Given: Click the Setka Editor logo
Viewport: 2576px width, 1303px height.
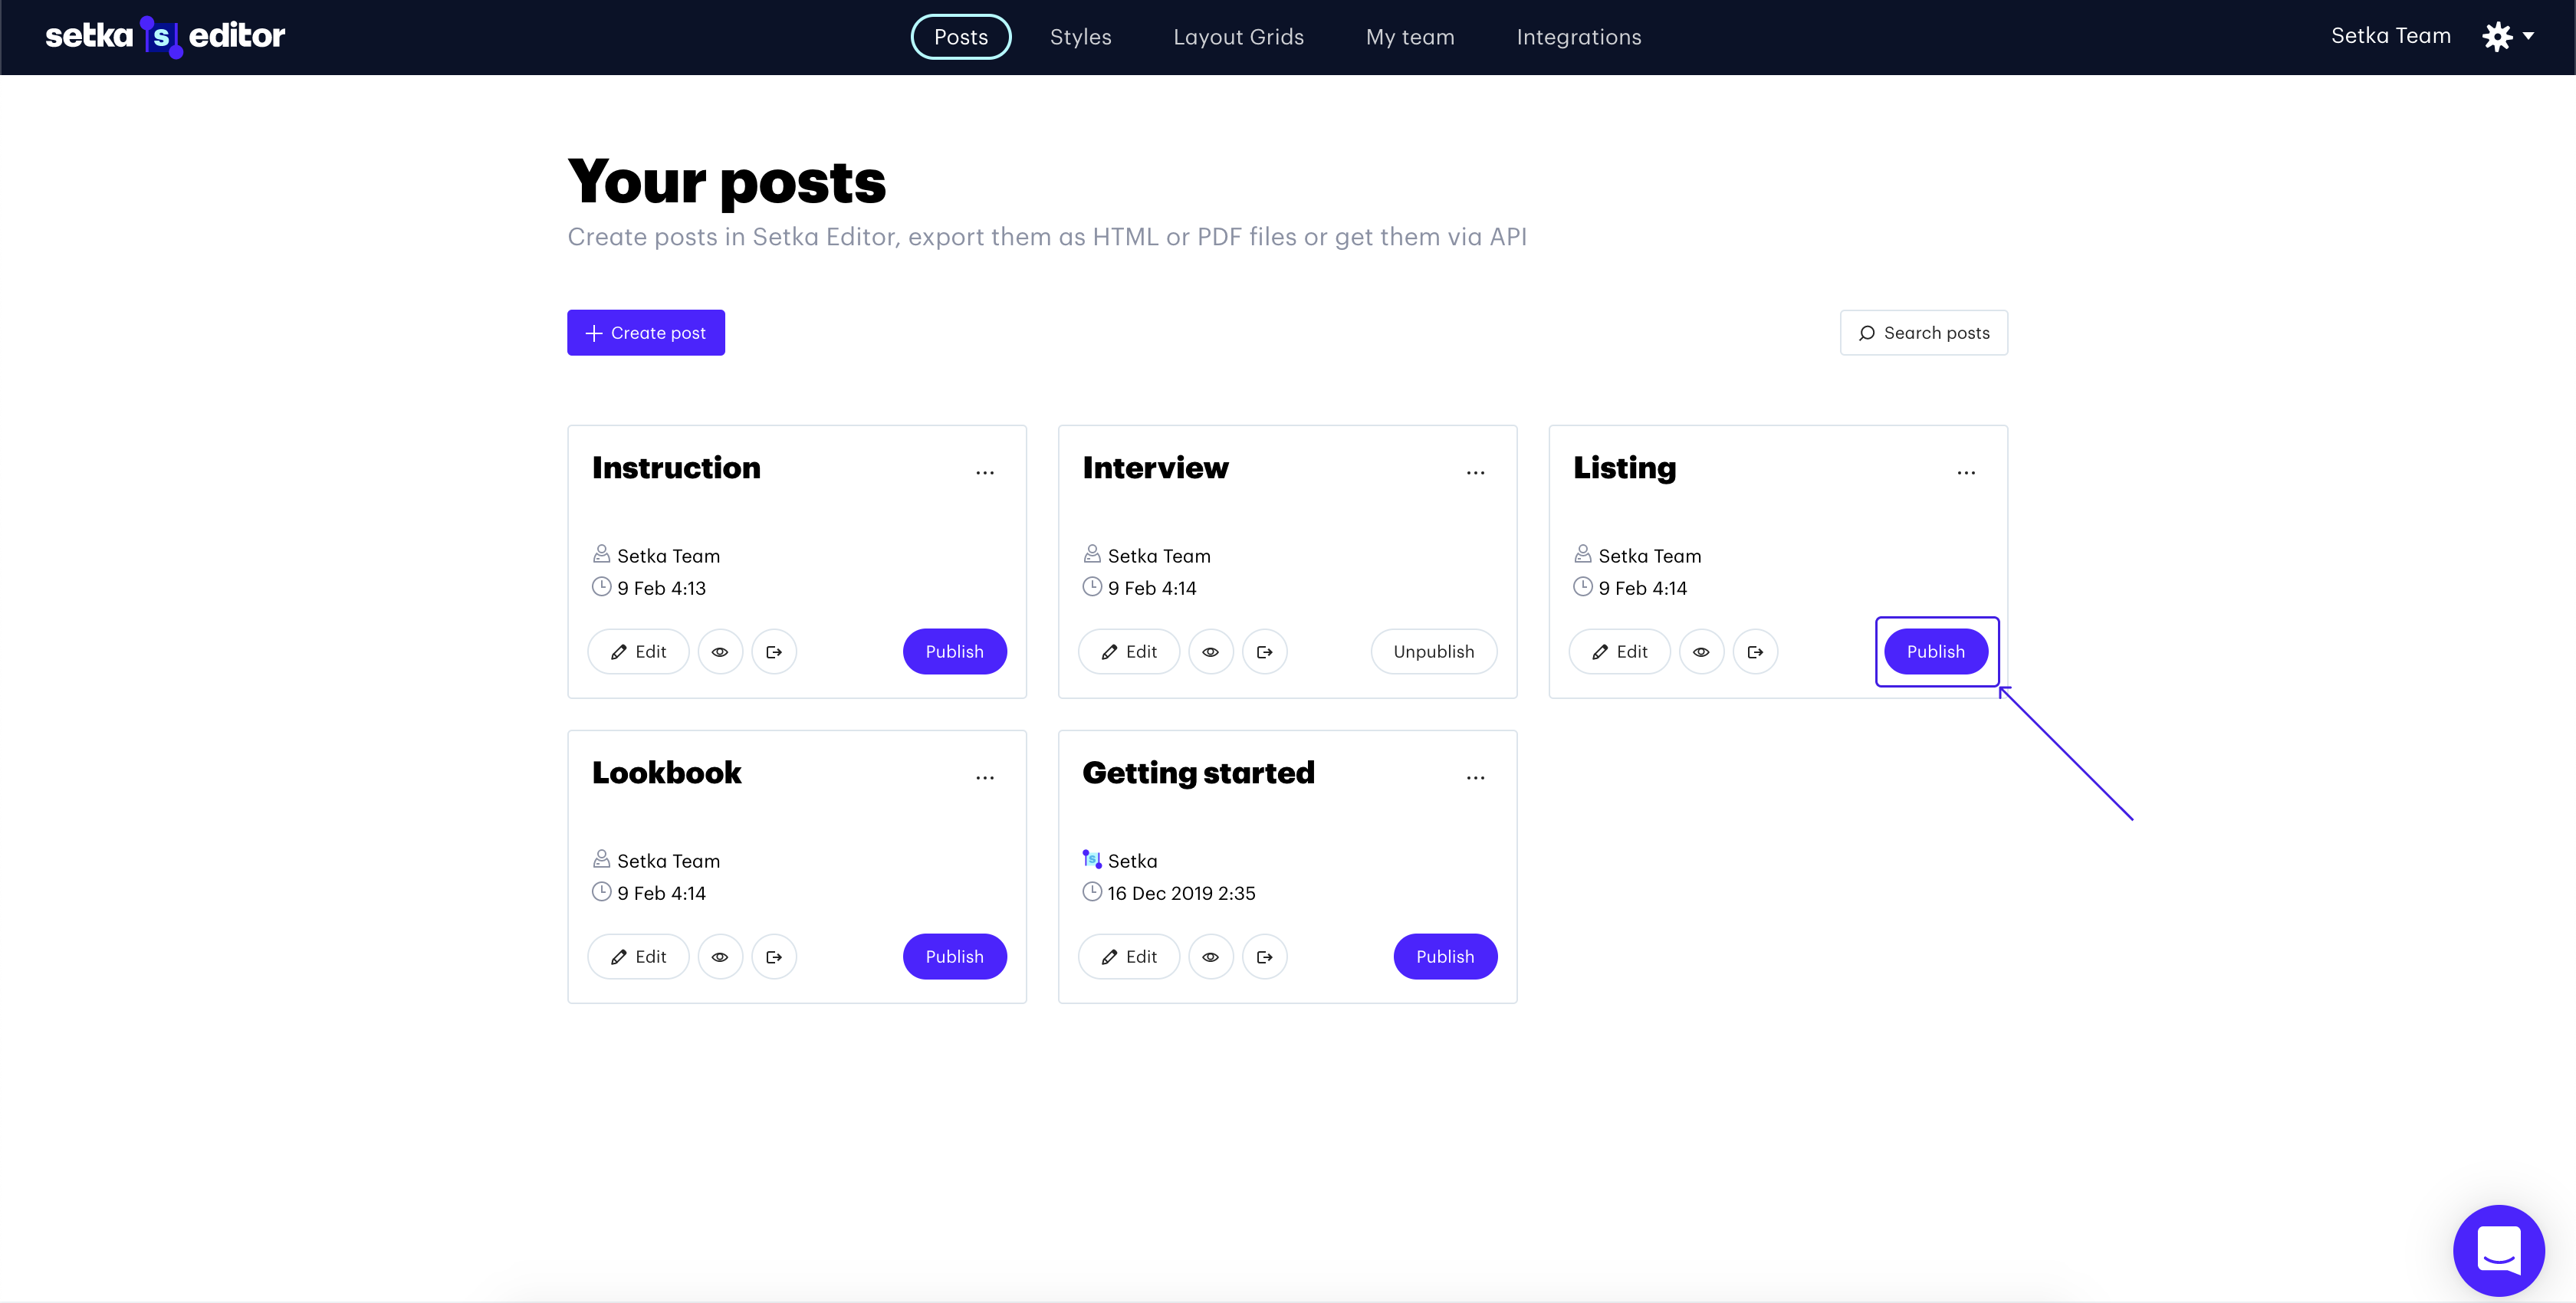Looking at the screenshot, I should pyautogui.click(x=165, y=36).
